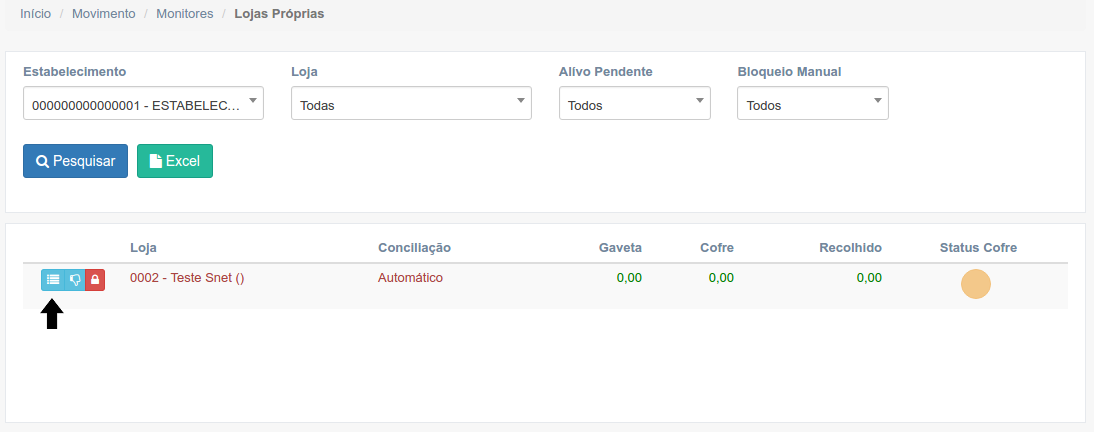
Task: Expand the Bloqueio Manual dropdown
Action: click(x=812, y=104)
